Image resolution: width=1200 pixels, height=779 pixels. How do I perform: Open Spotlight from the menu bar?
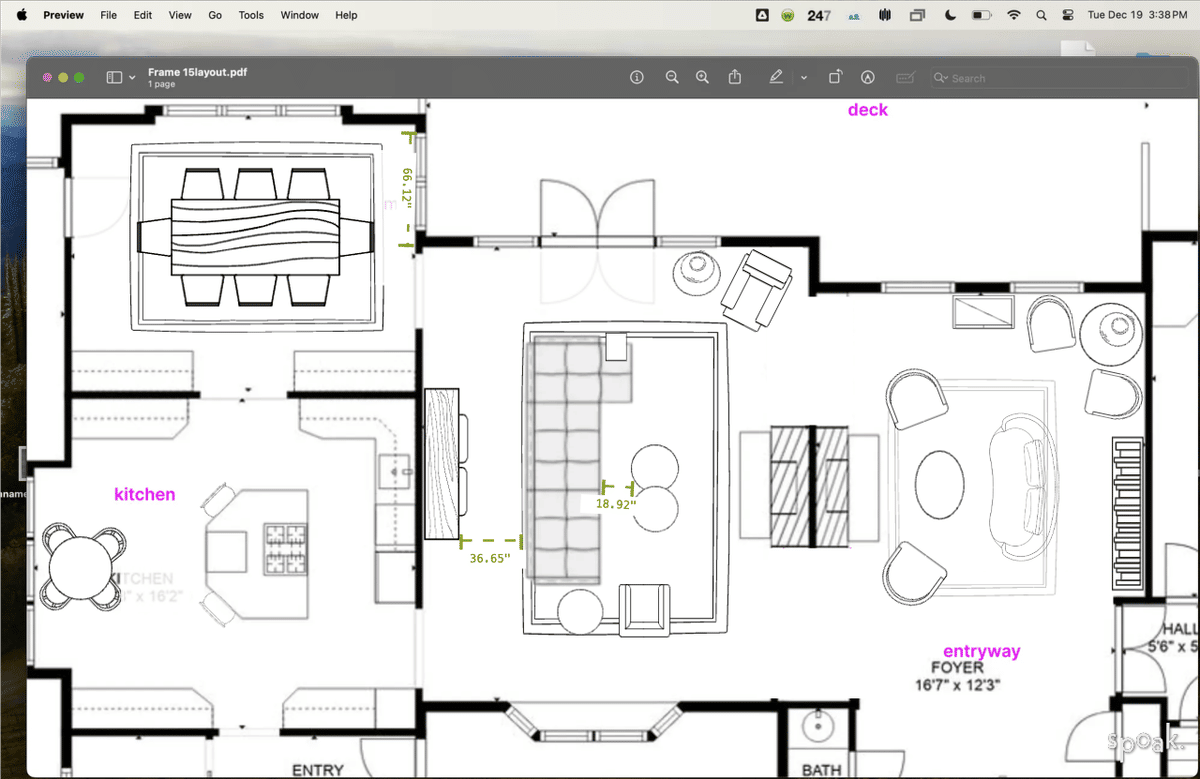click(x=1041, y=15)
